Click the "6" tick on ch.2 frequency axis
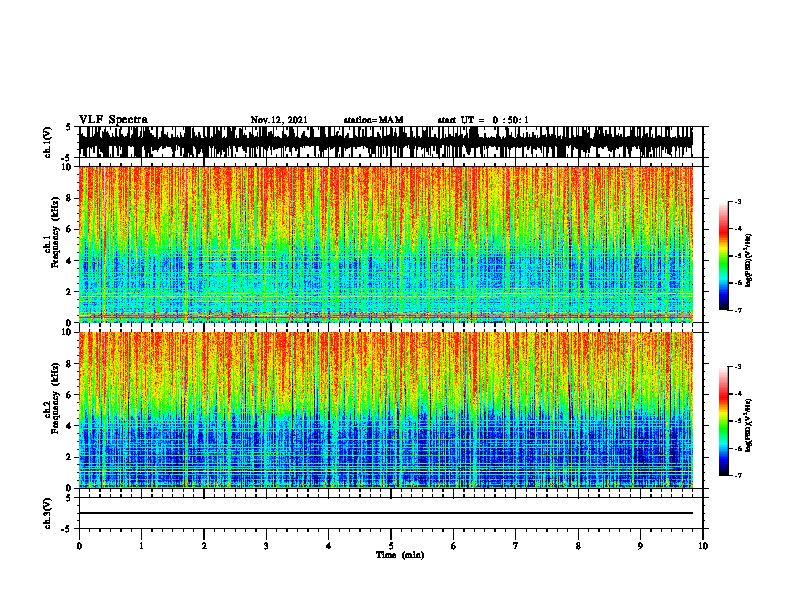 pos(70,395)
